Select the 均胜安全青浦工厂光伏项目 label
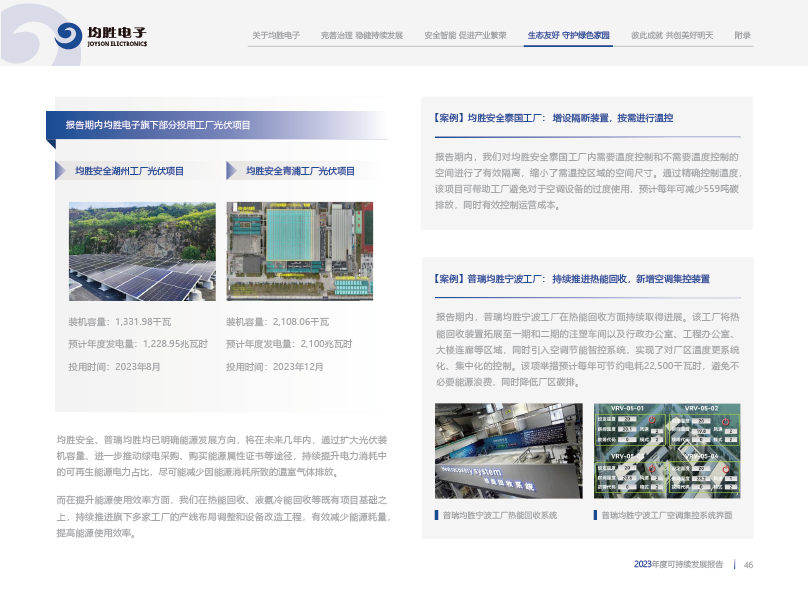 300,171
